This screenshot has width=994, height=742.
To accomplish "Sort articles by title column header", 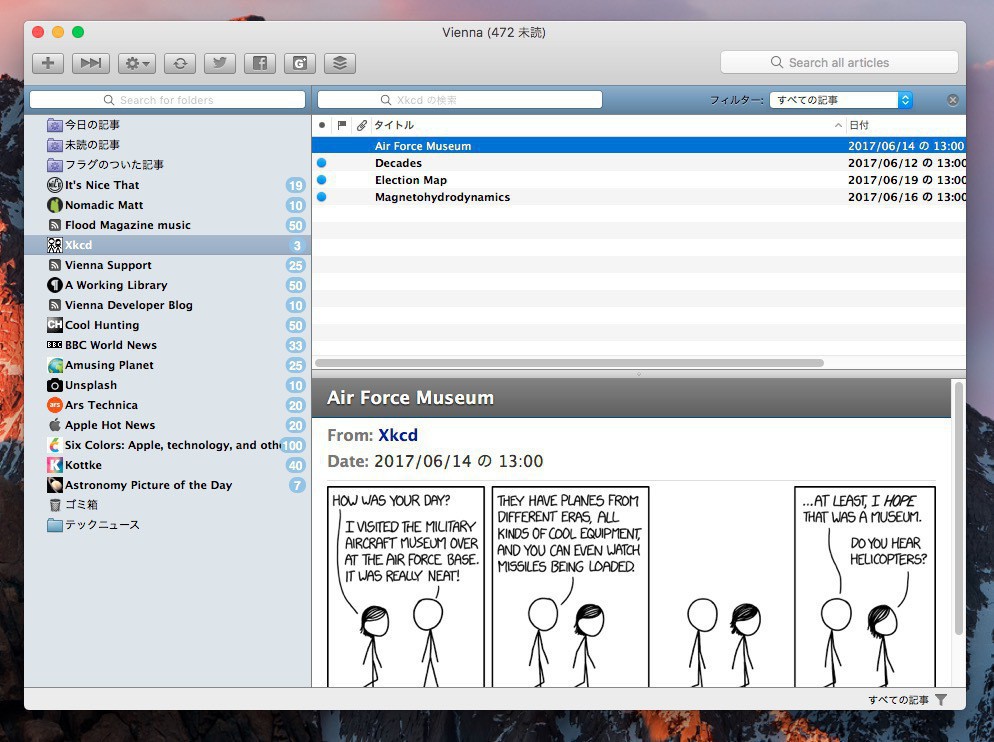I will pyautogui.click(x=600, y=125).
